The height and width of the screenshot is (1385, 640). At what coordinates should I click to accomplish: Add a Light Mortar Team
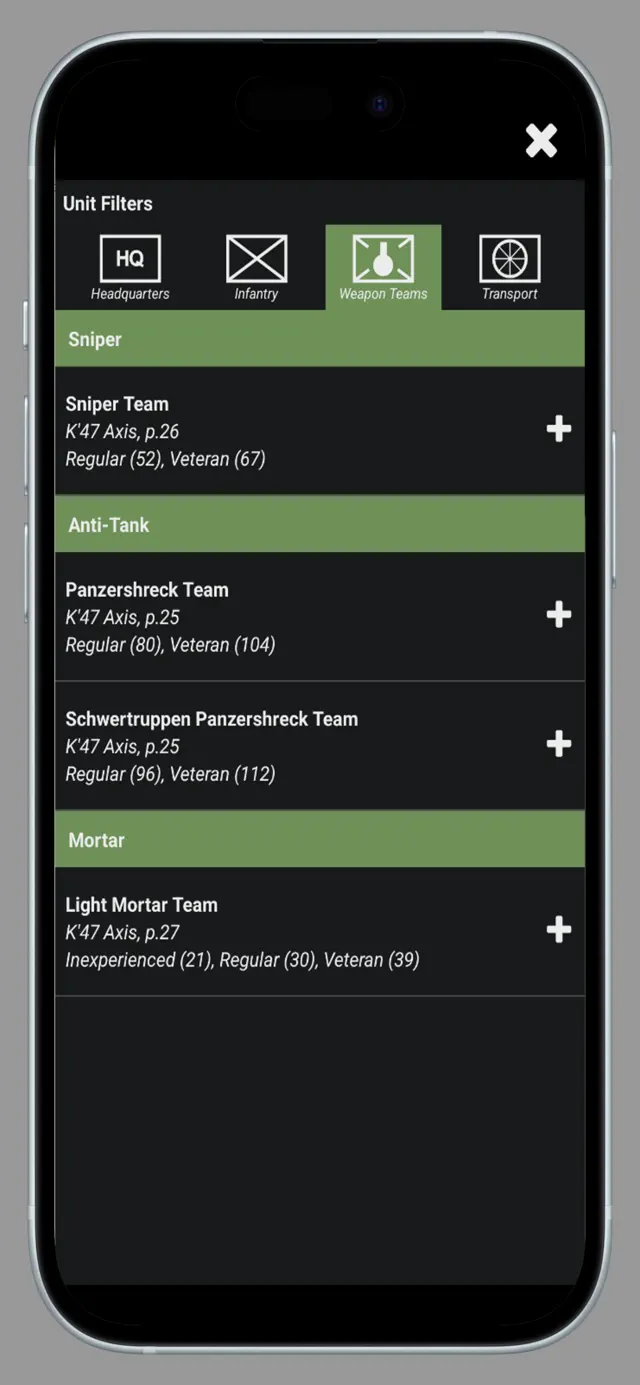pos(559,930)
